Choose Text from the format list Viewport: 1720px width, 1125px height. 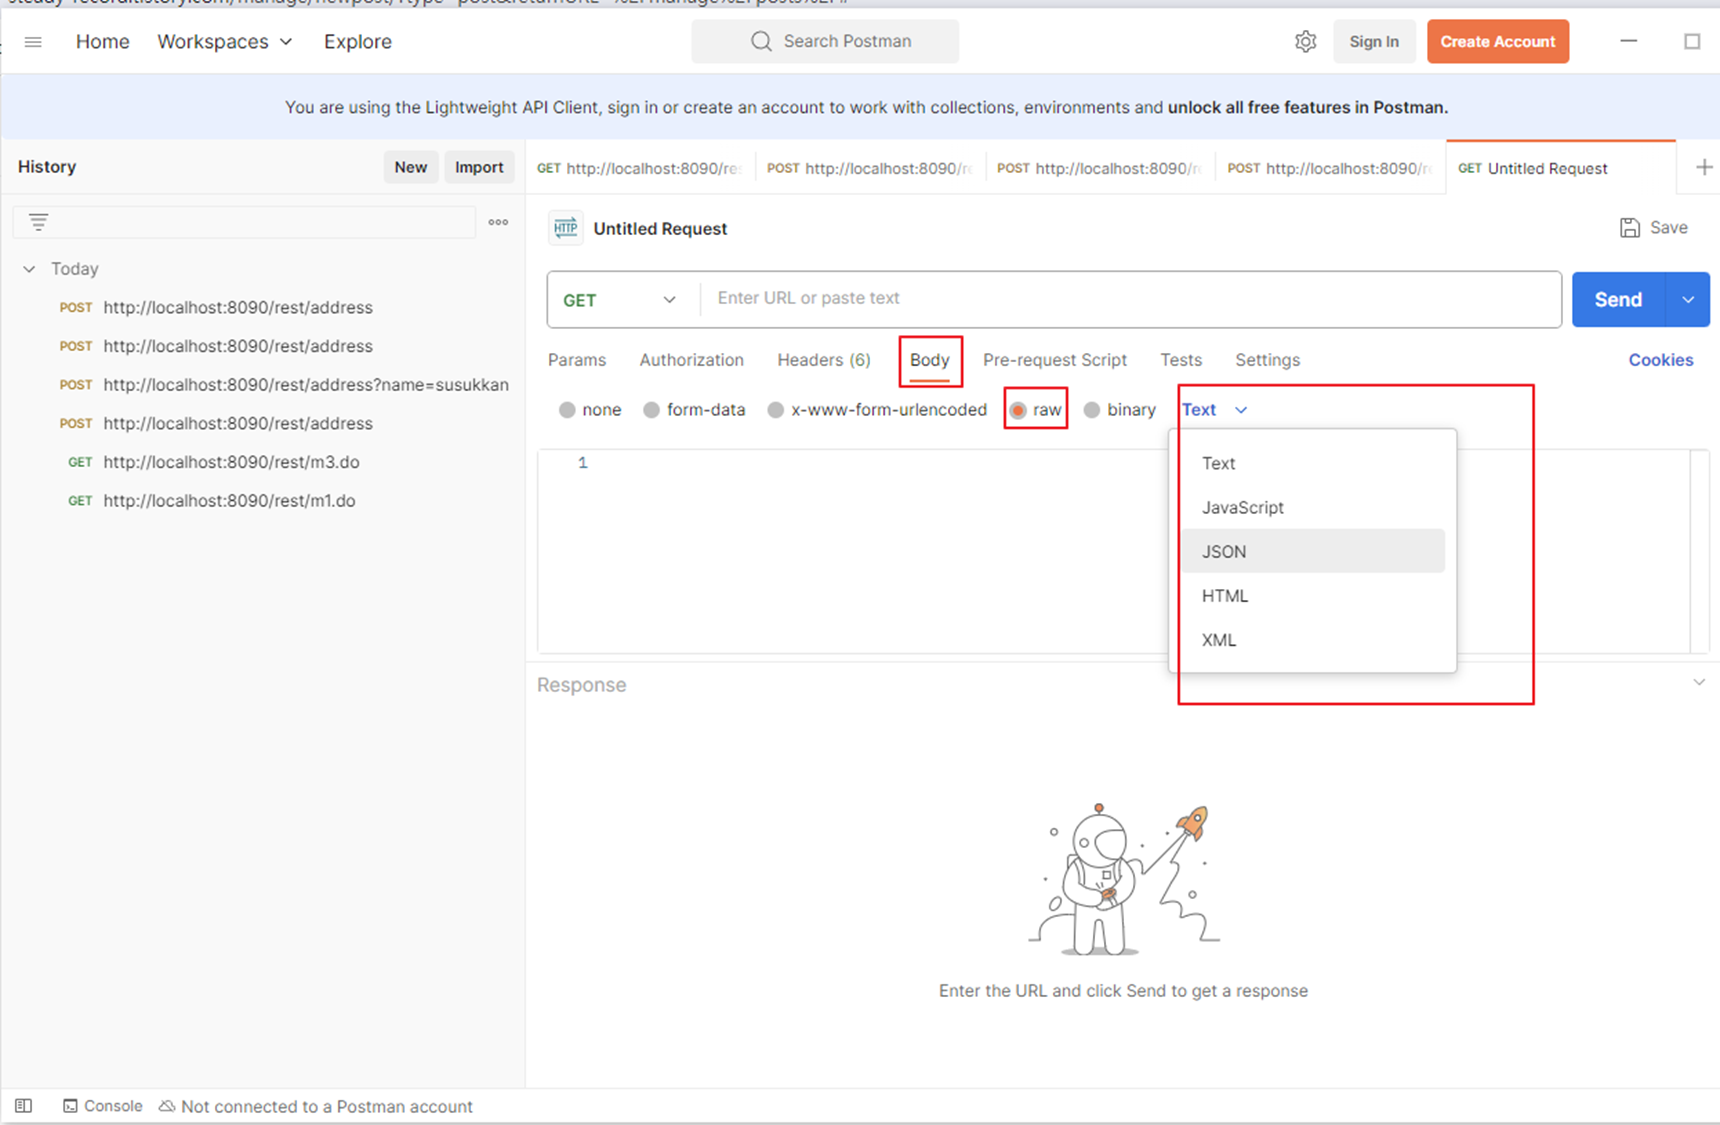1313,463
